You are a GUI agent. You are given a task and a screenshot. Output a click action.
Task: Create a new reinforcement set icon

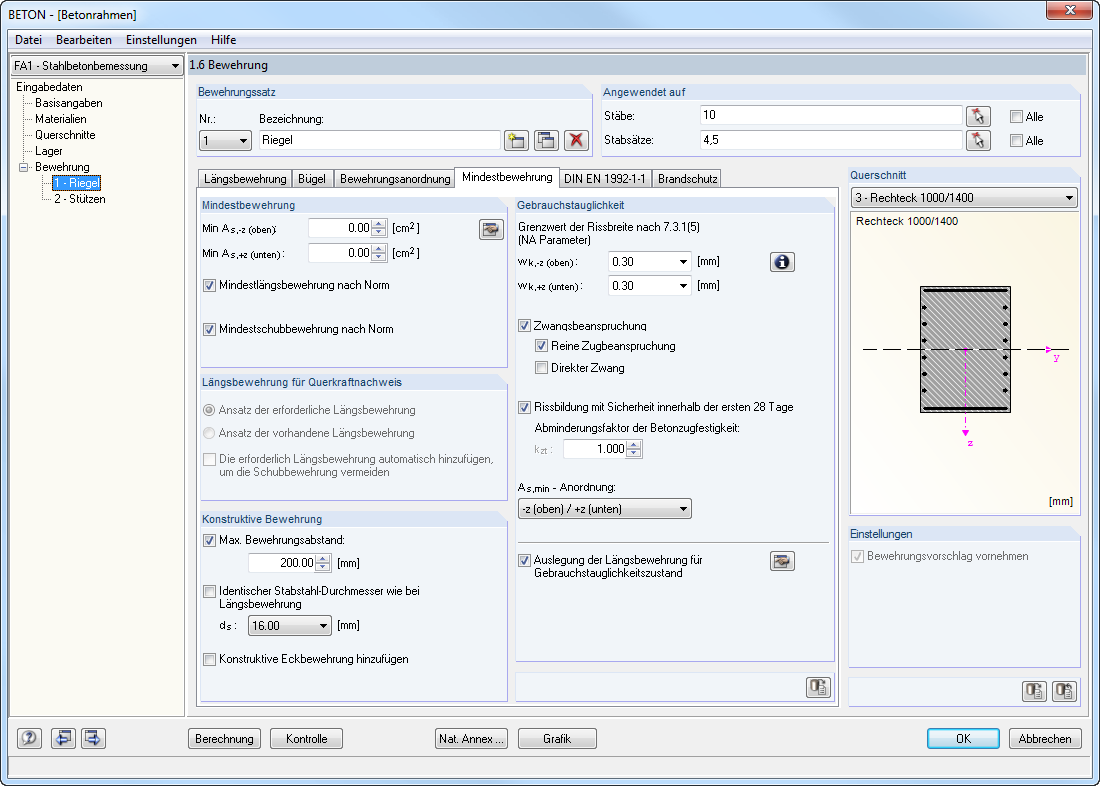point(517,140)
